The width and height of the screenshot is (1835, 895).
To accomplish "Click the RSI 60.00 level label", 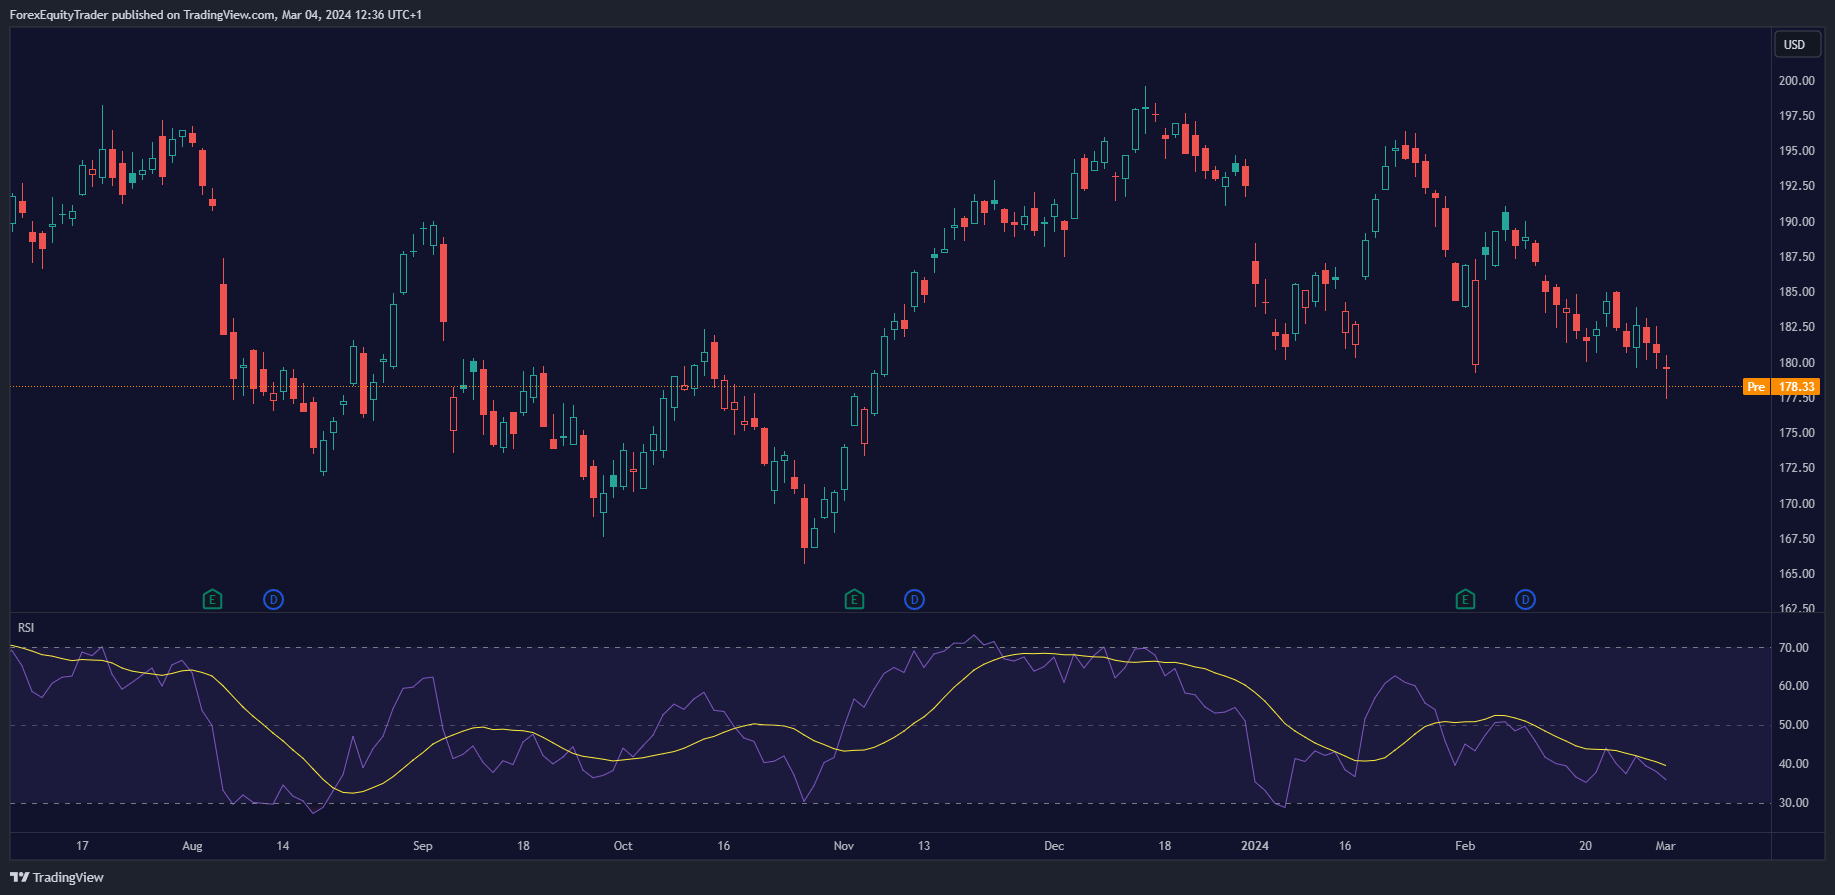I will (1794, 686).
